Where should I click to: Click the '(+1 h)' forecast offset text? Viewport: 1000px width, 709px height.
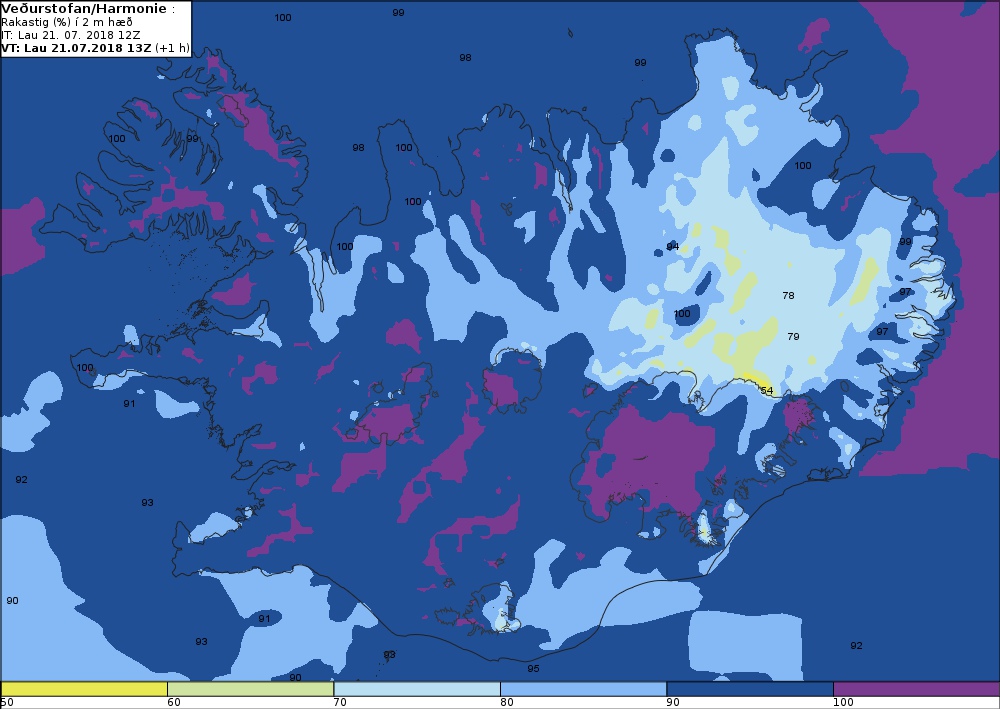point(172,48)
